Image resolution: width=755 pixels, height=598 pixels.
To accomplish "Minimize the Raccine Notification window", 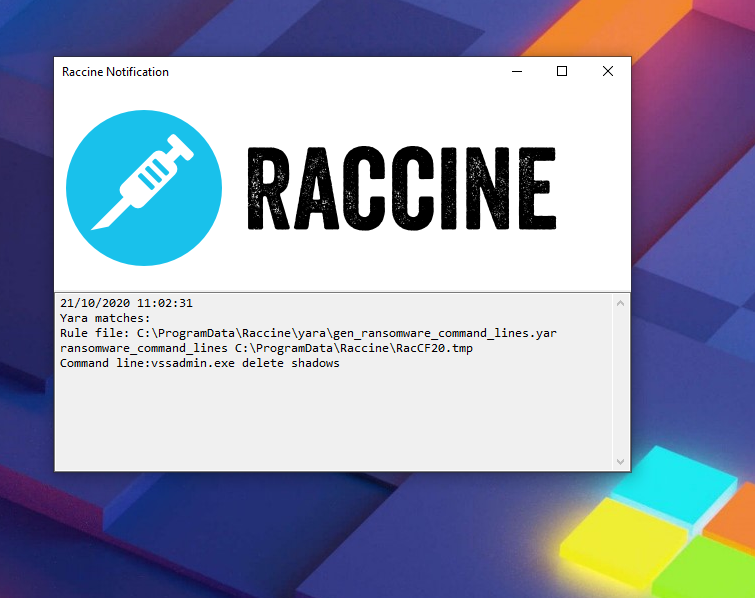I will pyautogui.click(x=517, y=71).
